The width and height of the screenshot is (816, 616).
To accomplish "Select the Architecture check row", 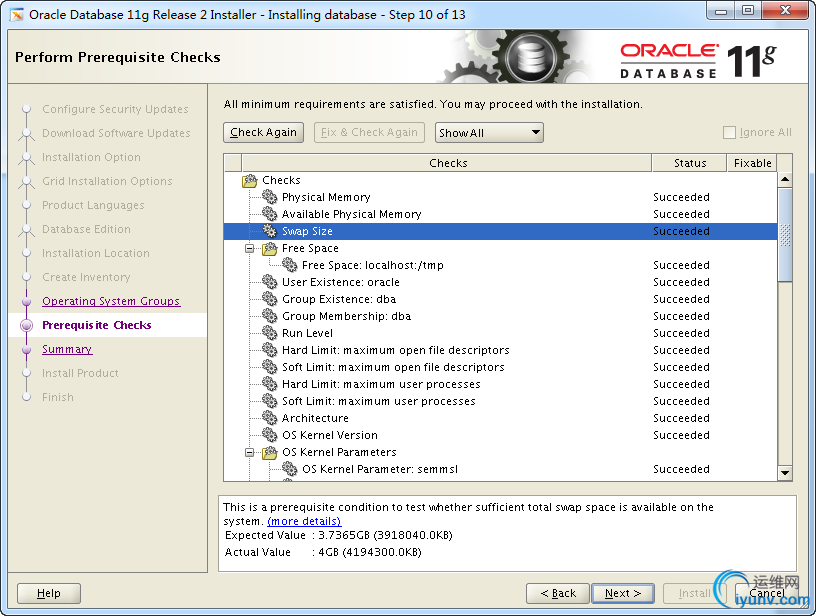I will pos(501,418).
